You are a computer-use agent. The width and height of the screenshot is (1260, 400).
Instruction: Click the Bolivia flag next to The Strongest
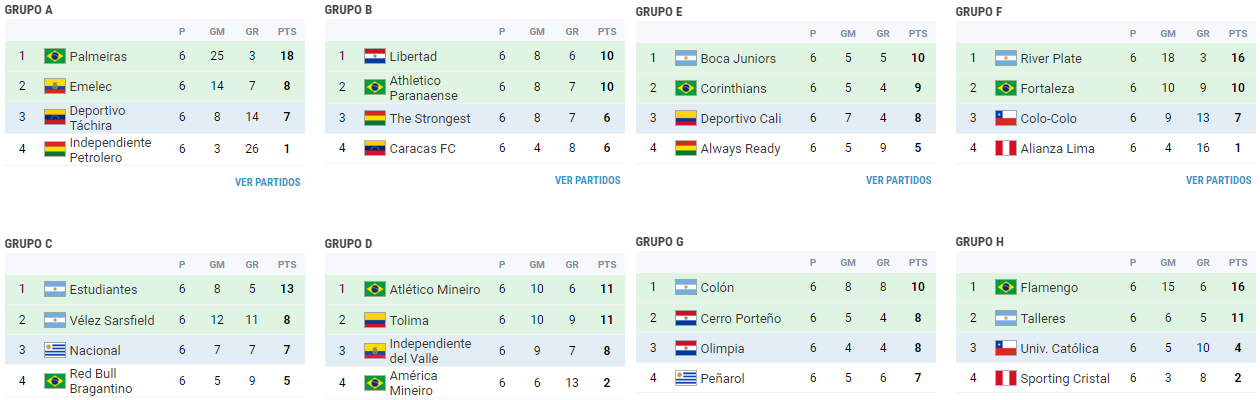pyautogui.click(x=375, y=118)
